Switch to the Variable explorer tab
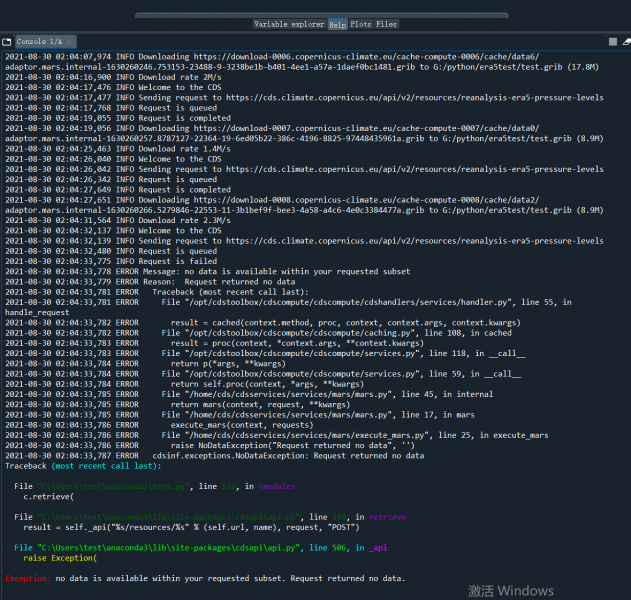This screenshot has width=631, height=600. (x=289, y=23)
